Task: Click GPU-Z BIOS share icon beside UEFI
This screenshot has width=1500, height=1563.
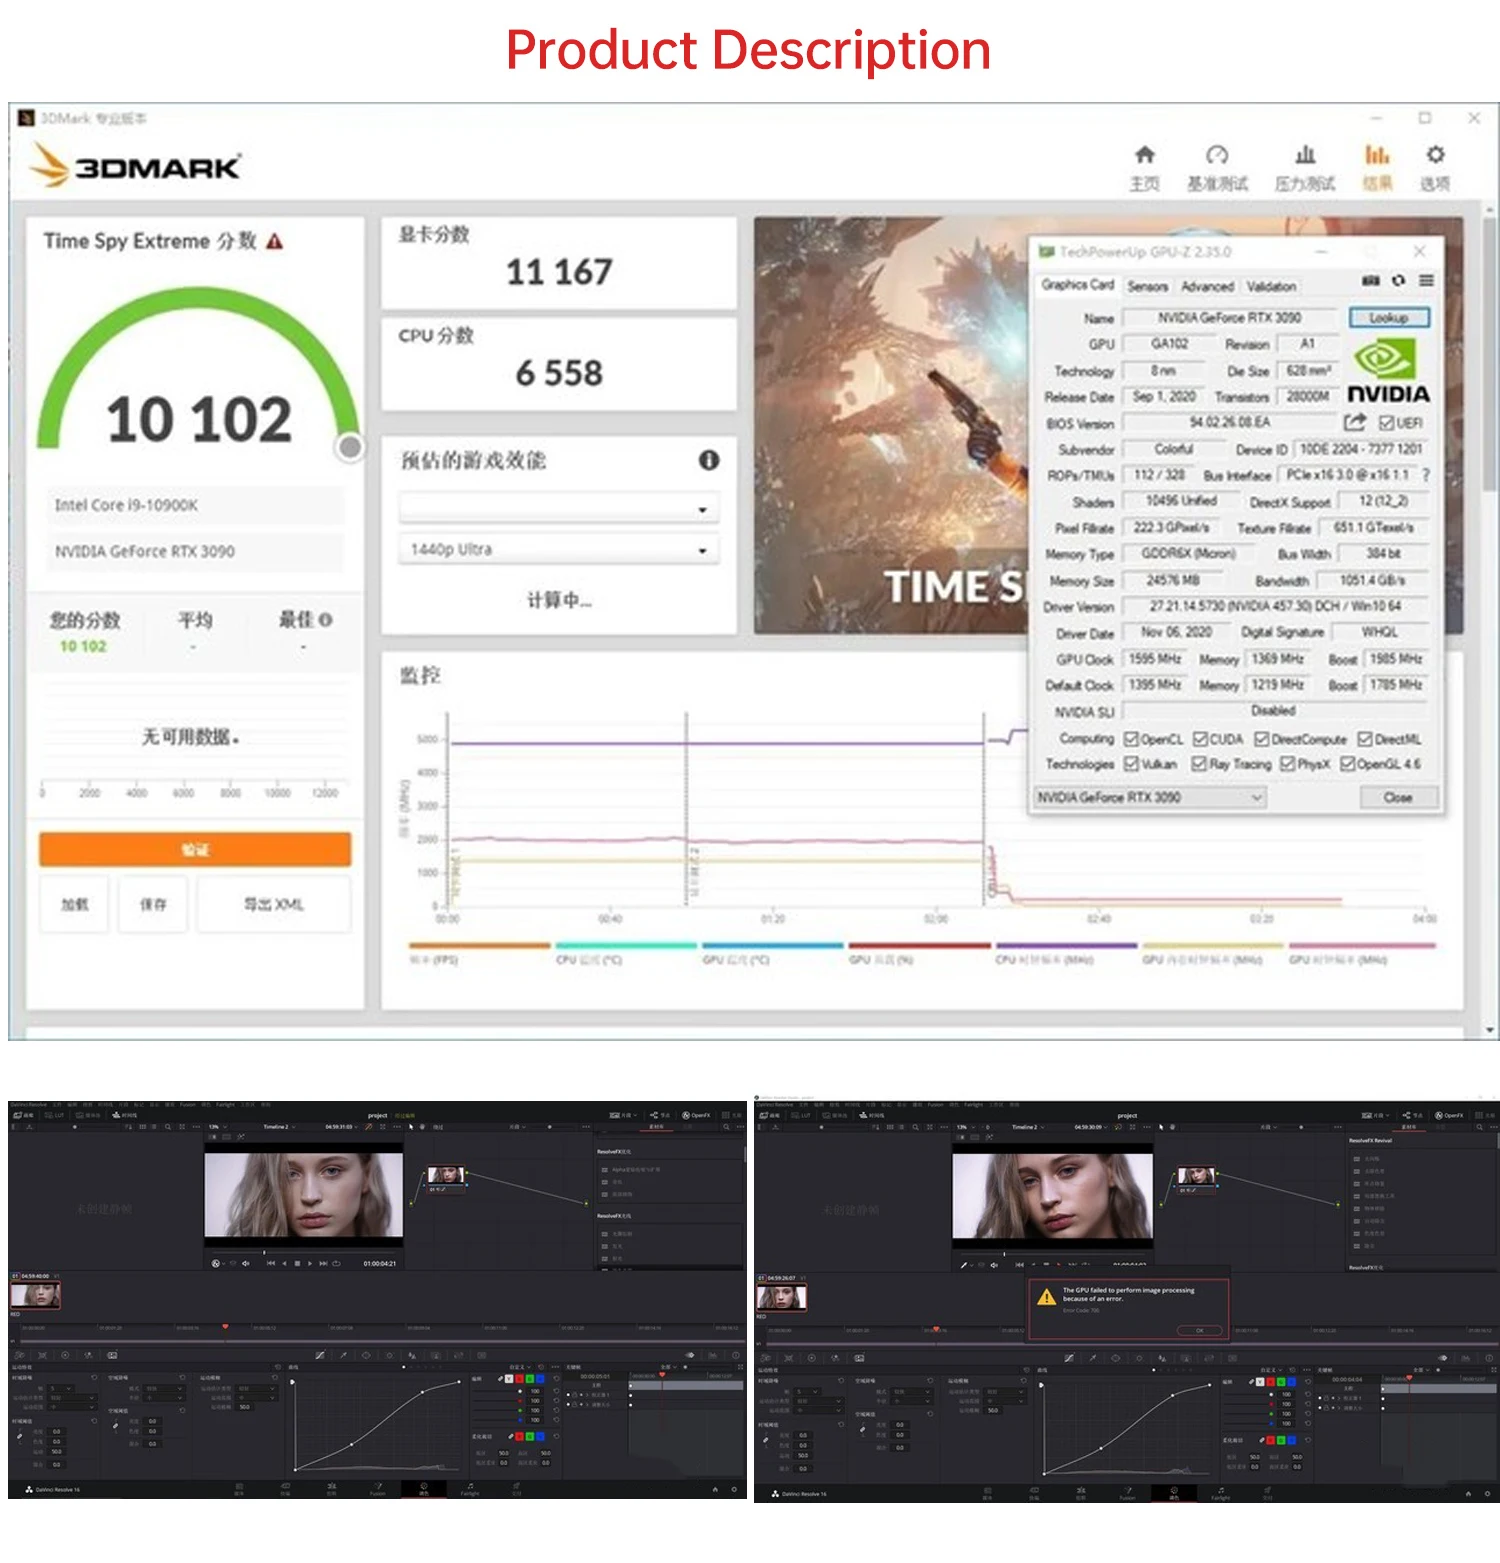Action: click(1355, 422)
